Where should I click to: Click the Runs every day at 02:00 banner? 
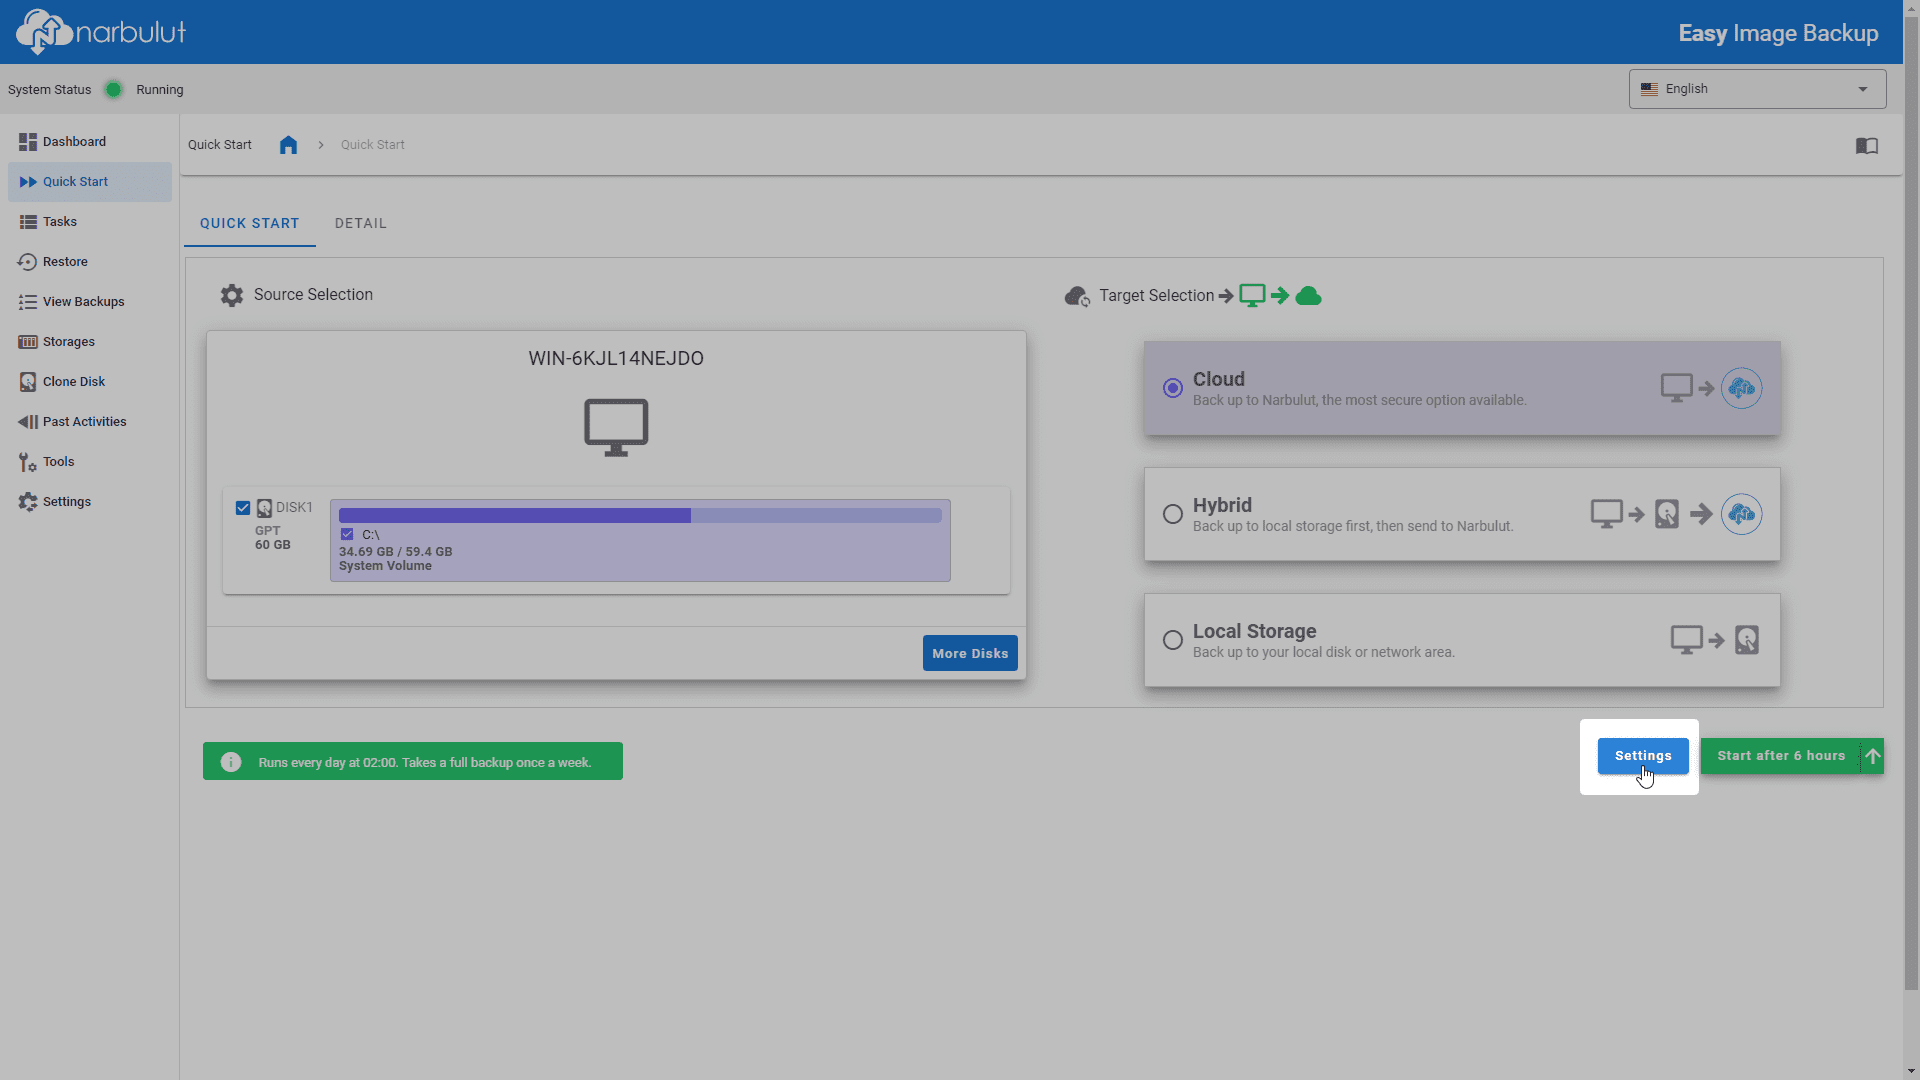point(413,761)
